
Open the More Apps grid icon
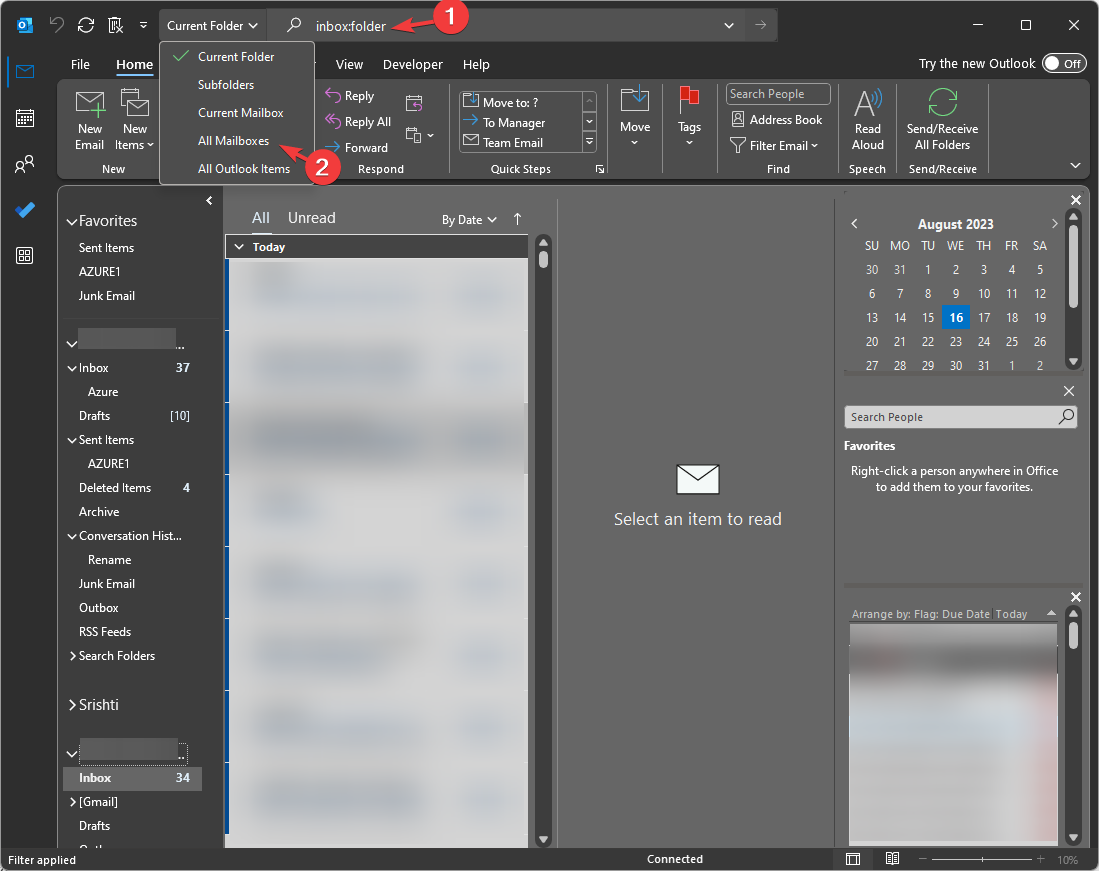tap(25, 256)
